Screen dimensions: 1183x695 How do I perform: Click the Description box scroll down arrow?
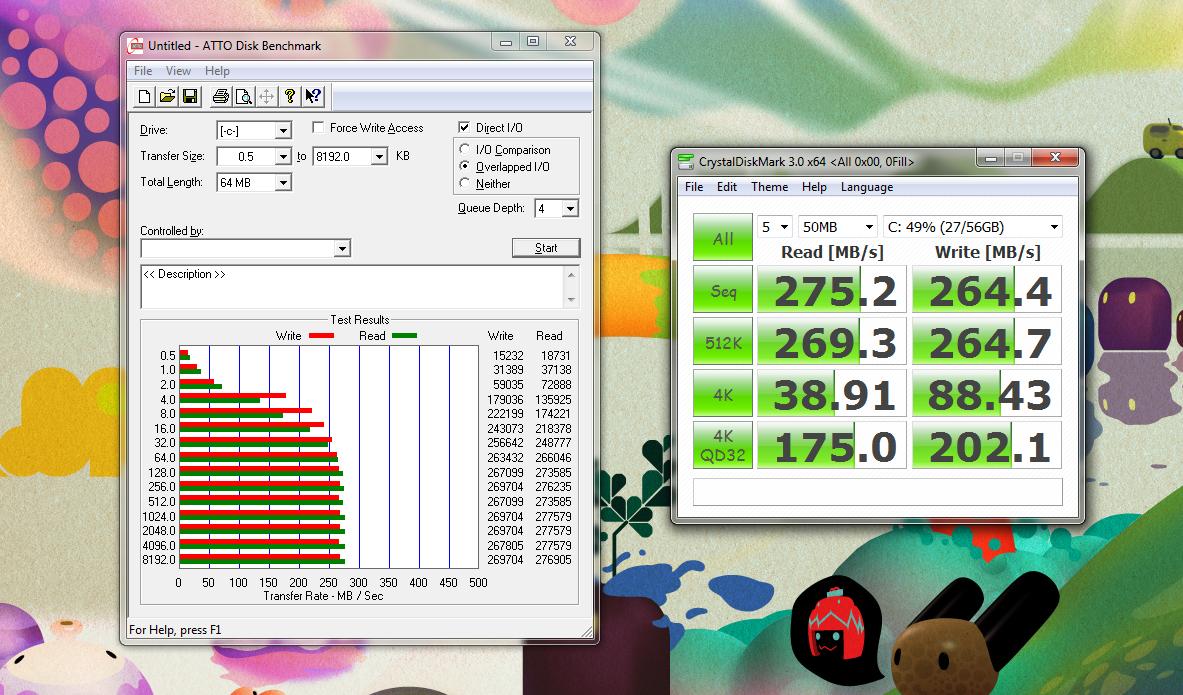571,300
